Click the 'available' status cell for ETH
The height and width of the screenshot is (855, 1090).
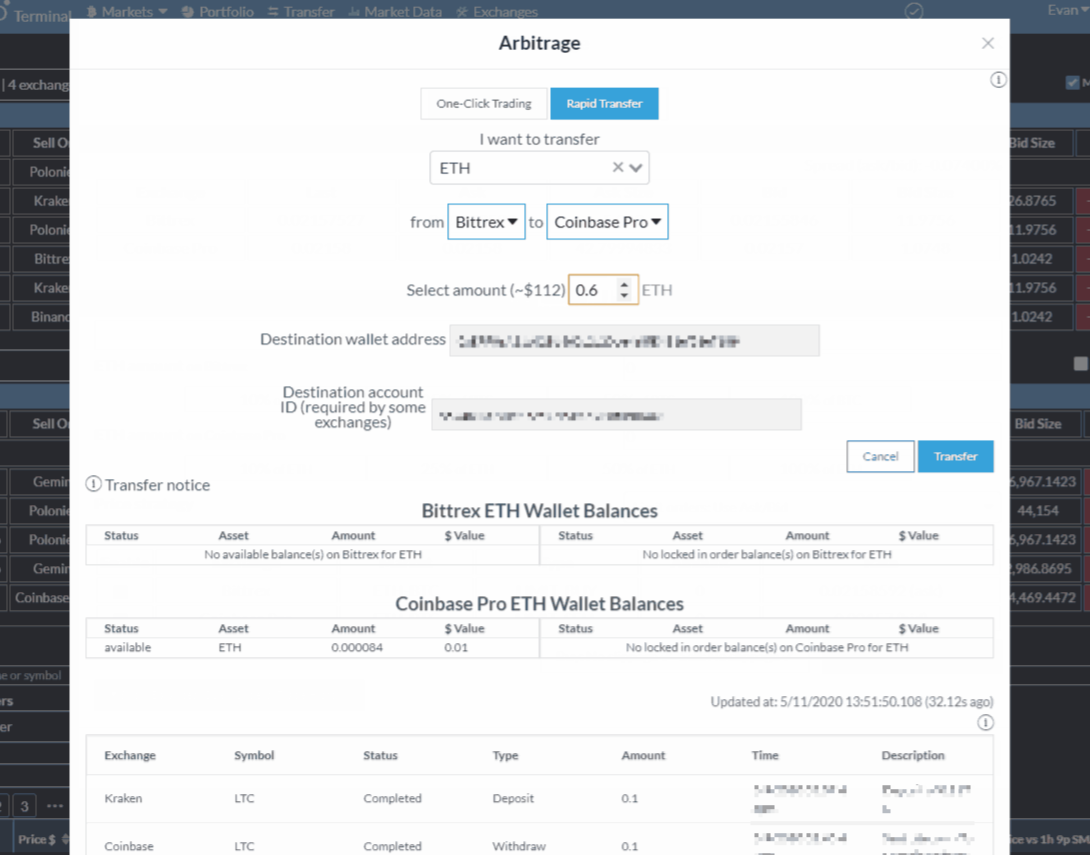(x=128, y=647)
